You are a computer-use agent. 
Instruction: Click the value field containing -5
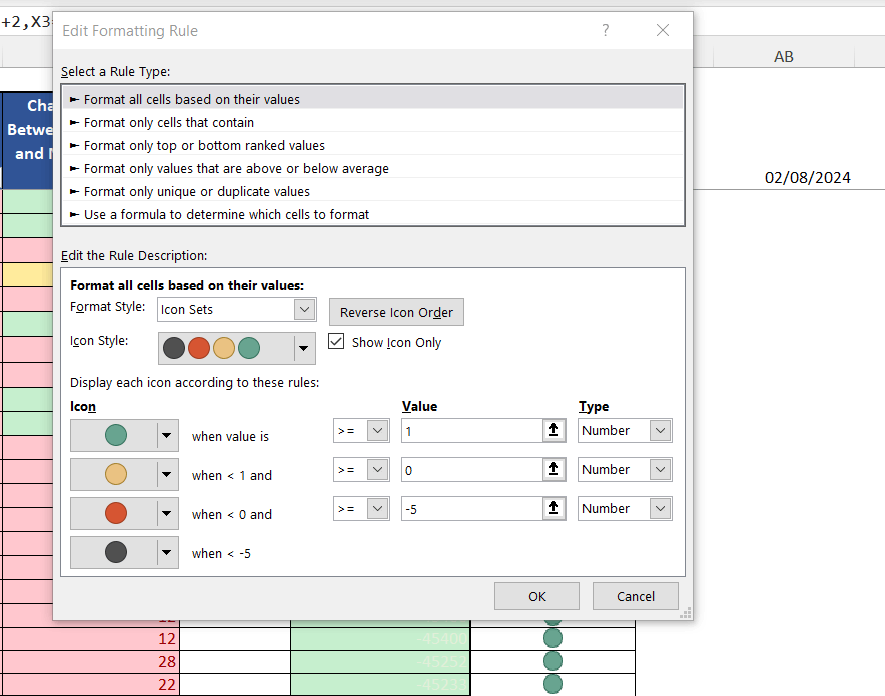(472, 509)
